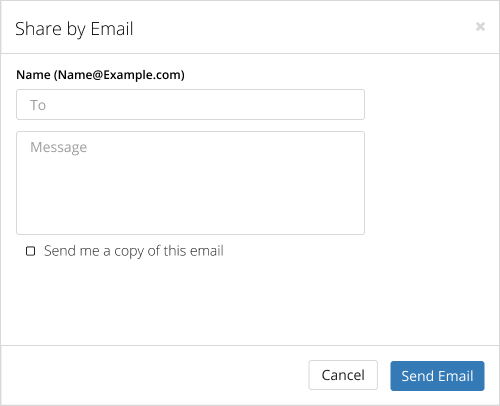Screen dimensions: 500x406
Task: Click the 'Message' placeholder text
Action: (59, 147)
